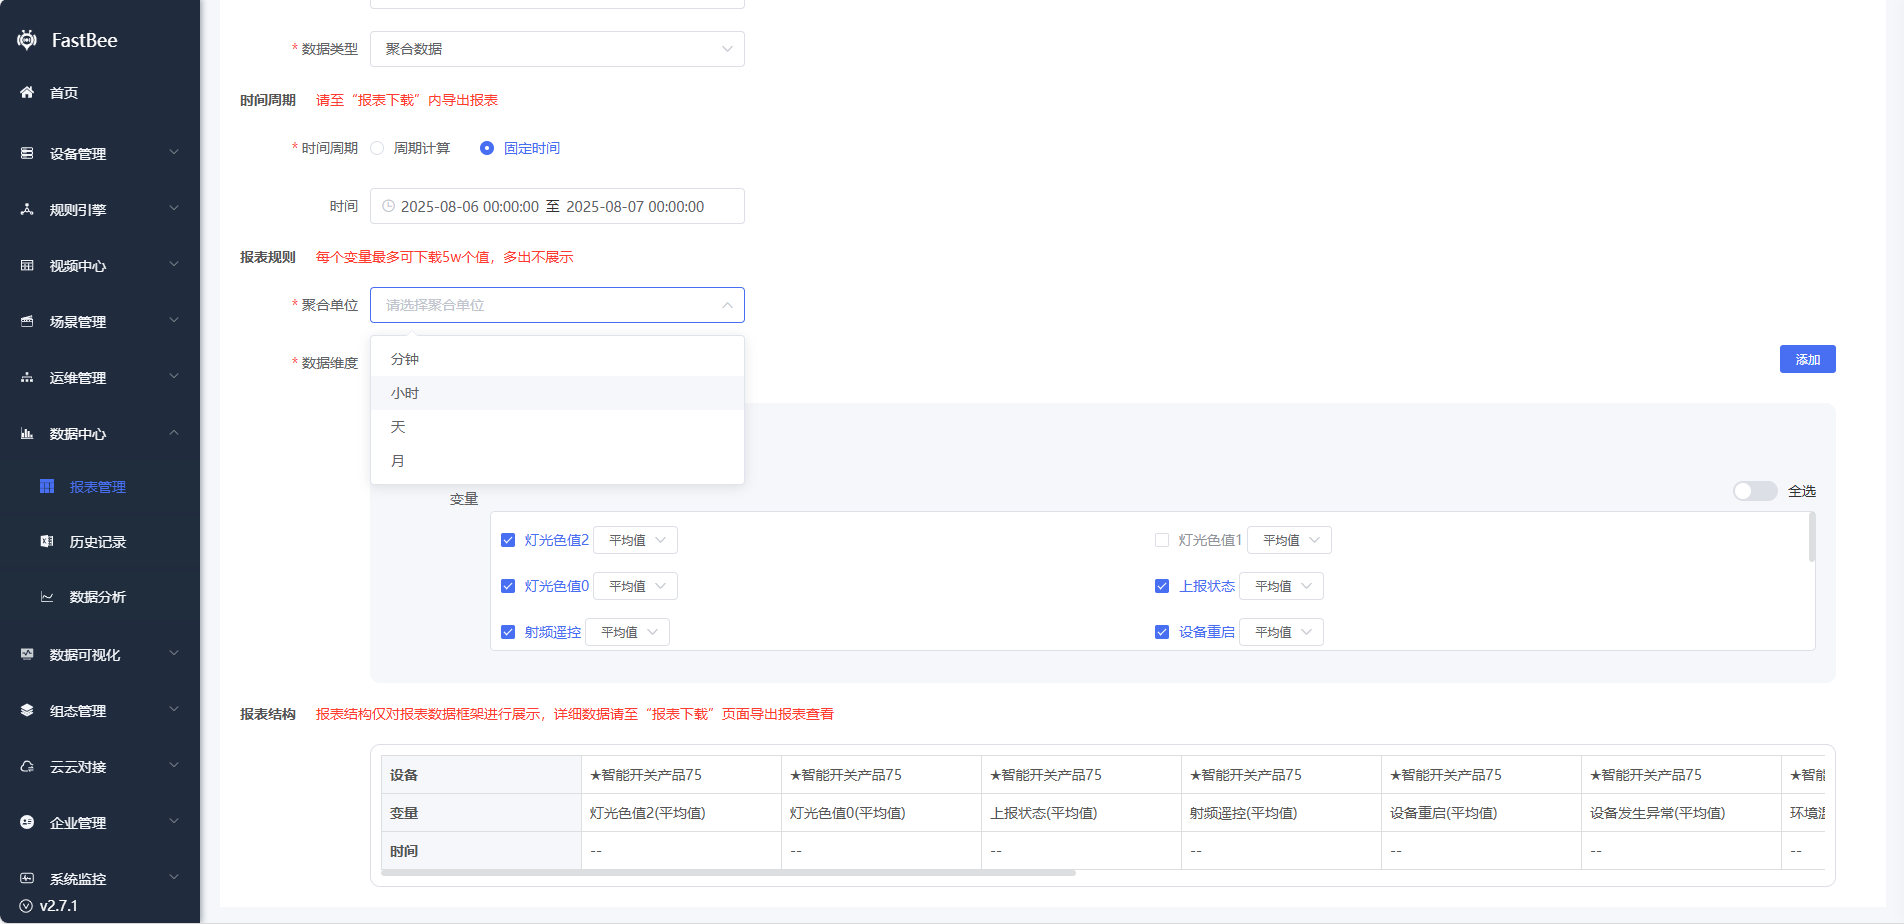Viewport: 1904px width, 924px height.
Task: Check the 灯光色值1 checkbox
Action: pyautogui.click(x=1161, y=540)
